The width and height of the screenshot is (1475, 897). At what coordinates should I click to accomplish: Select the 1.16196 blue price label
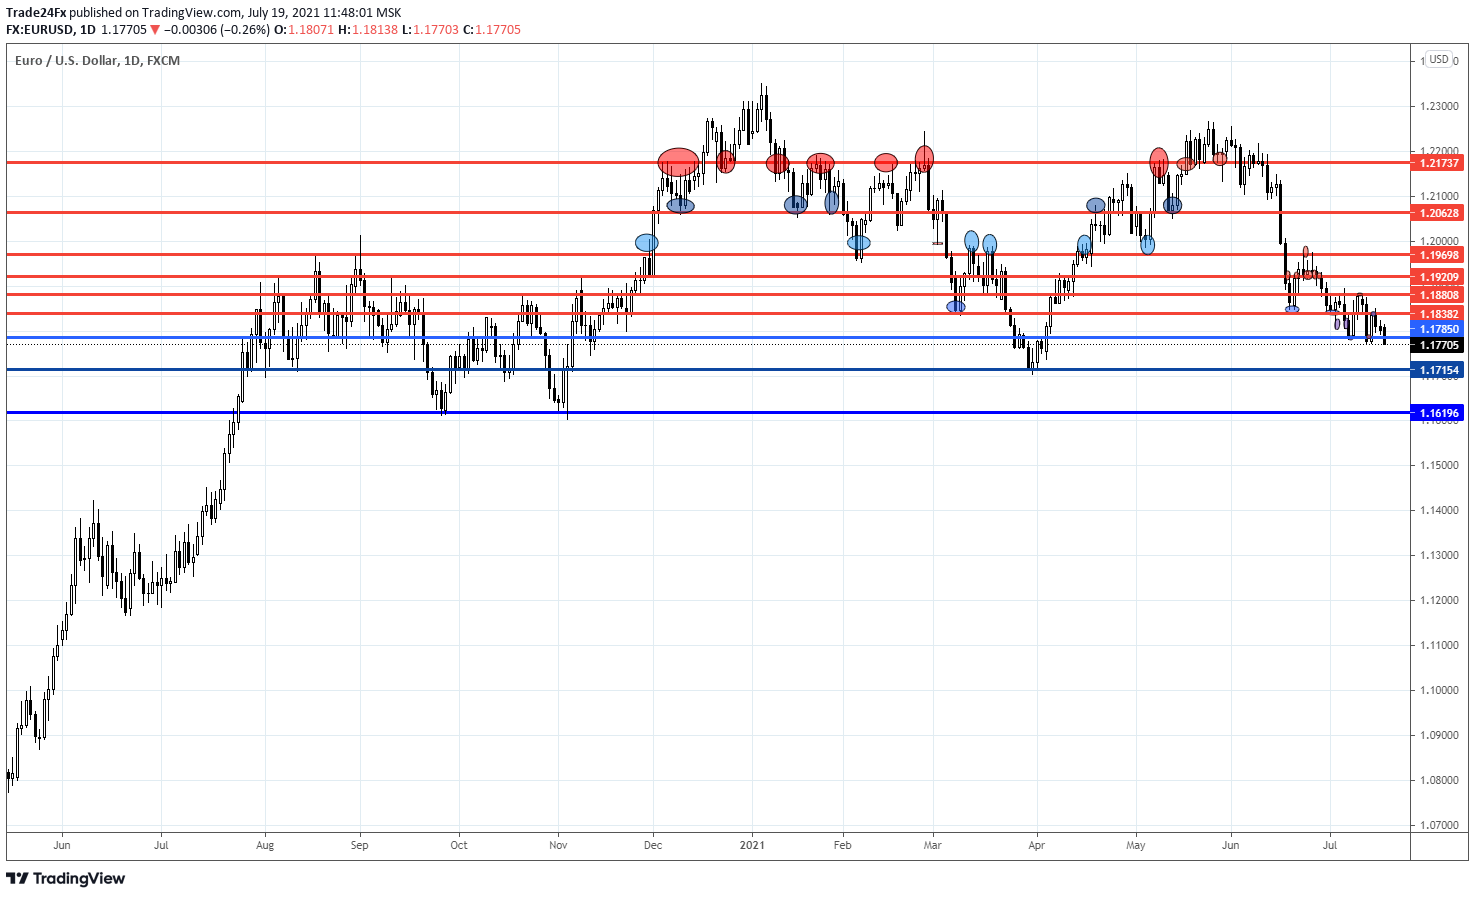(1438, 413)
